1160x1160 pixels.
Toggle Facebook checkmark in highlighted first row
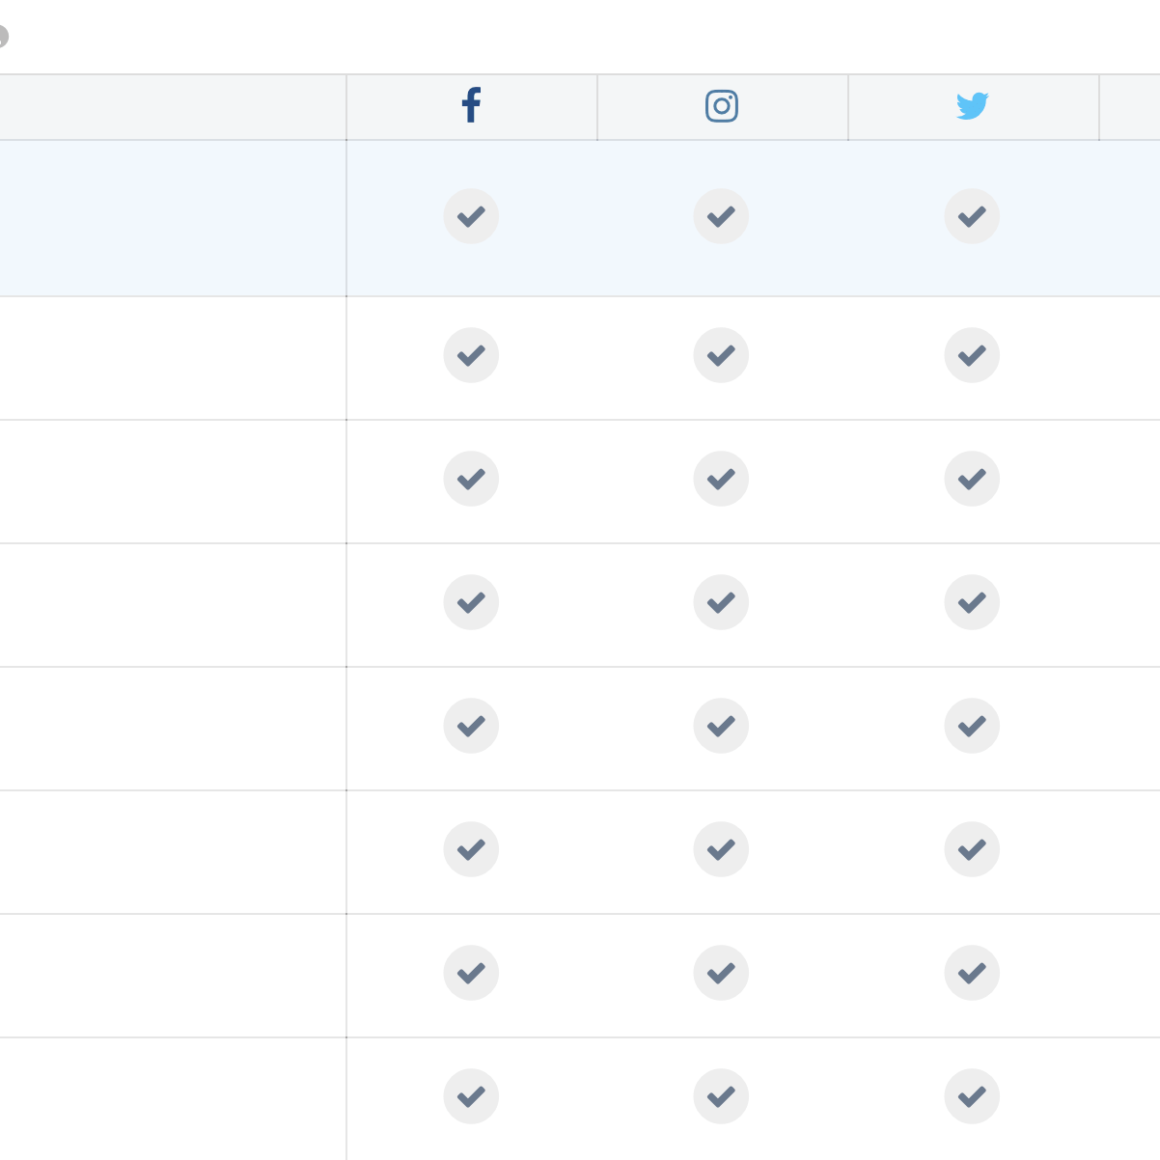(x=471, y=216)
